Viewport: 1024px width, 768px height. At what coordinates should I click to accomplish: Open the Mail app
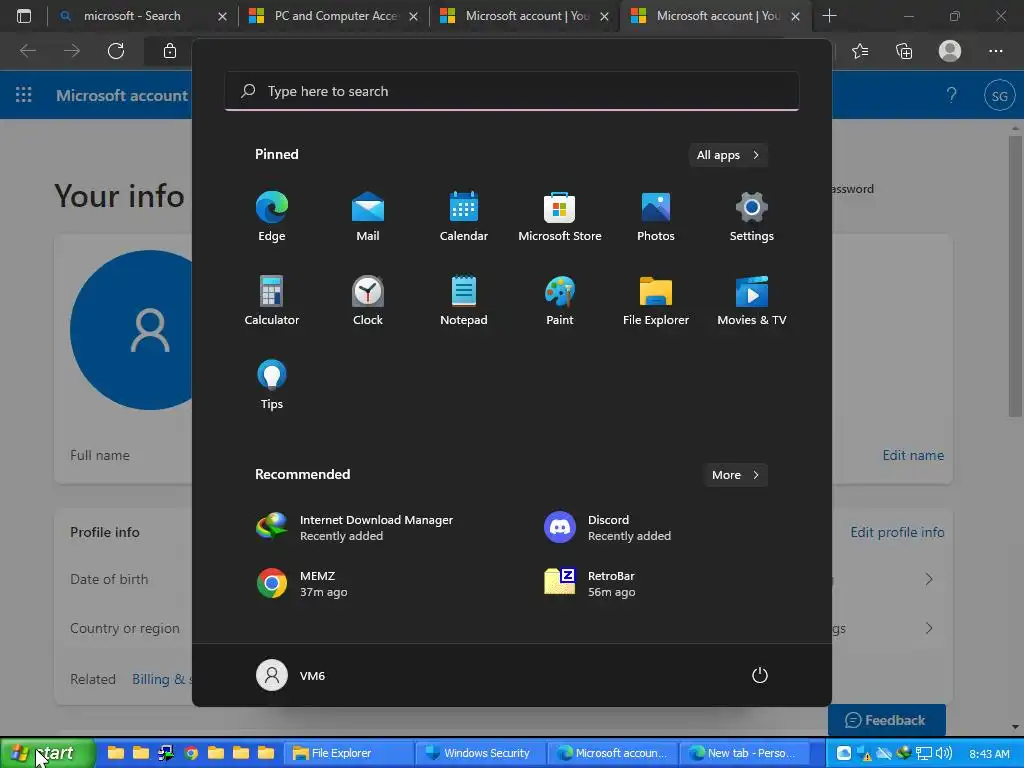click(368, 217)
